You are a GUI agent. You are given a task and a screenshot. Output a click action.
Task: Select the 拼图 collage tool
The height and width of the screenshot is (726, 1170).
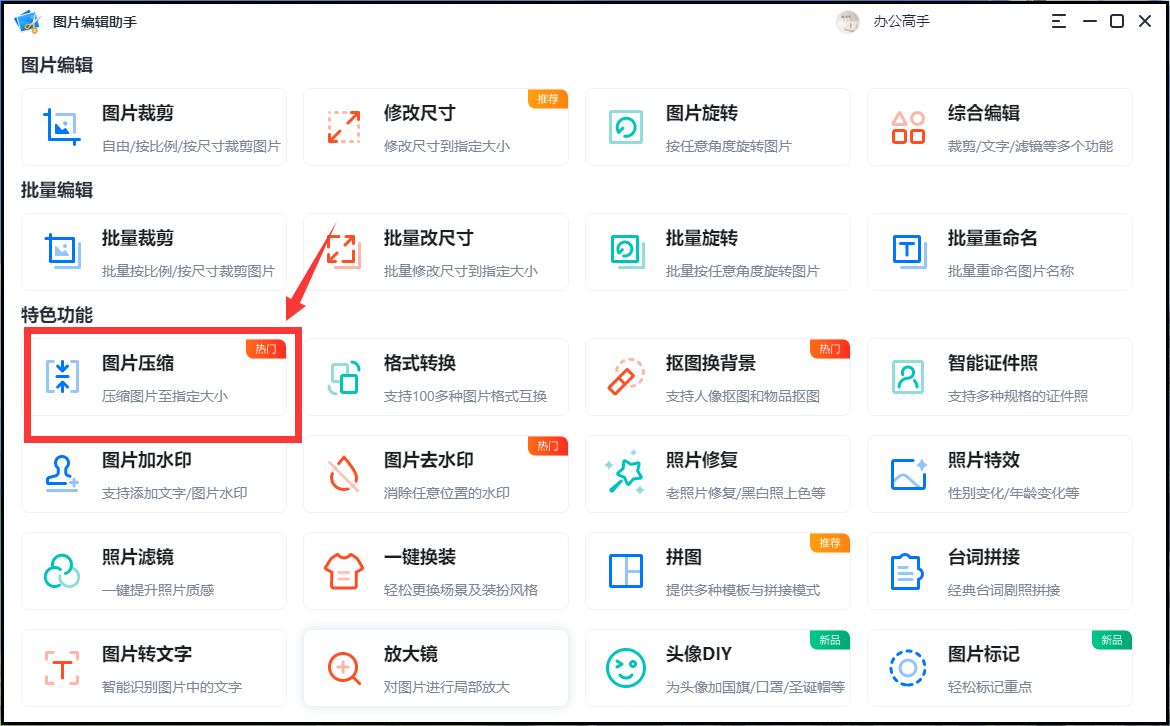pyautogui.click(x=718, y=571)
